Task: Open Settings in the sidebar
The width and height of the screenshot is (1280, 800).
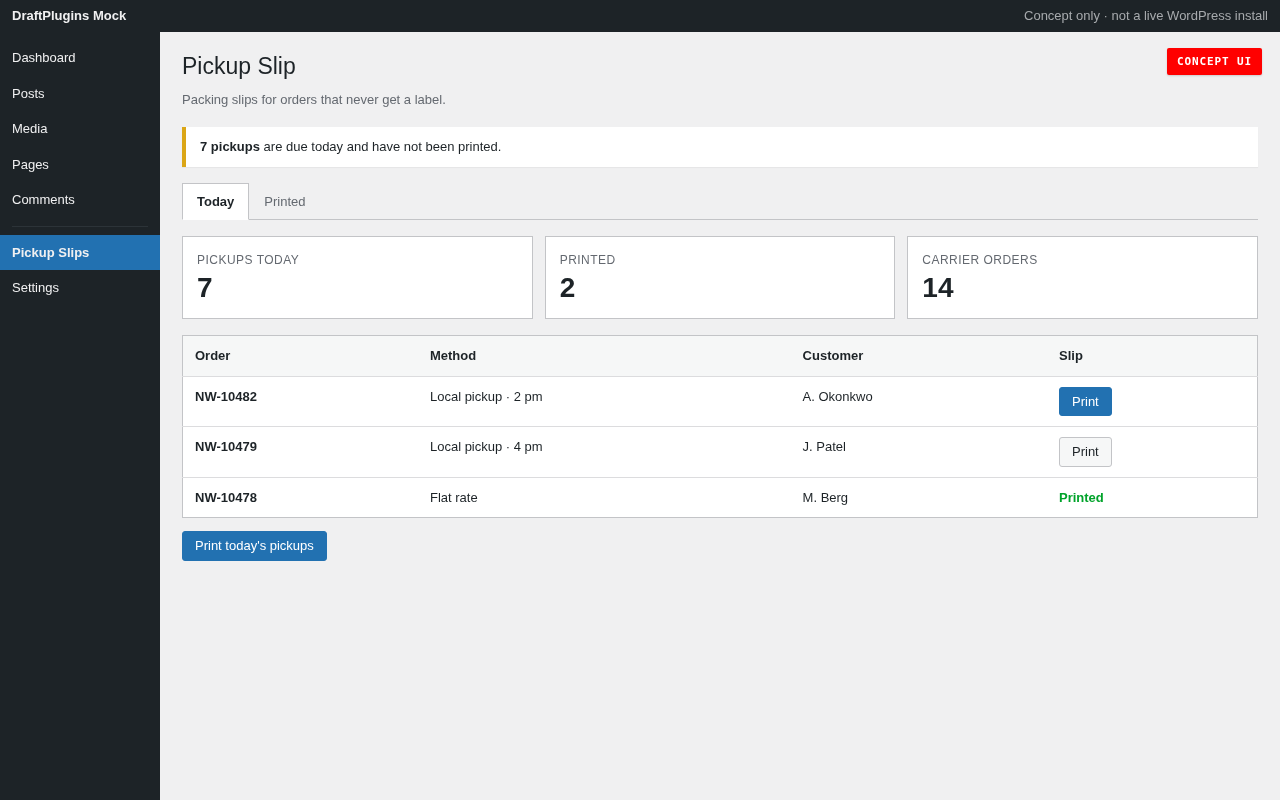Action: tap(80, 288)
